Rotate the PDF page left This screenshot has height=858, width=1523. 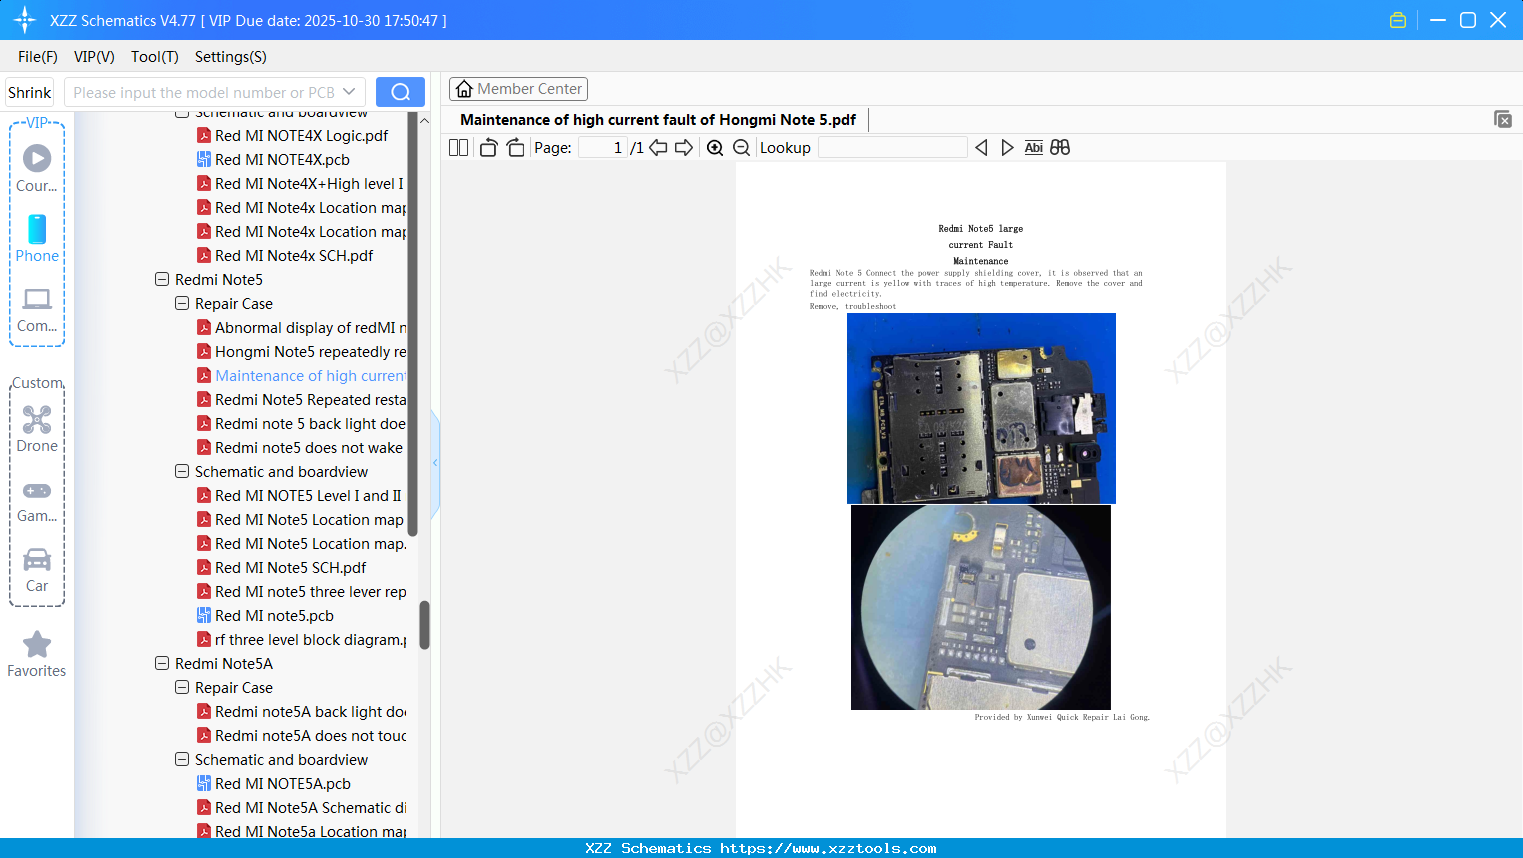[488, 146]
